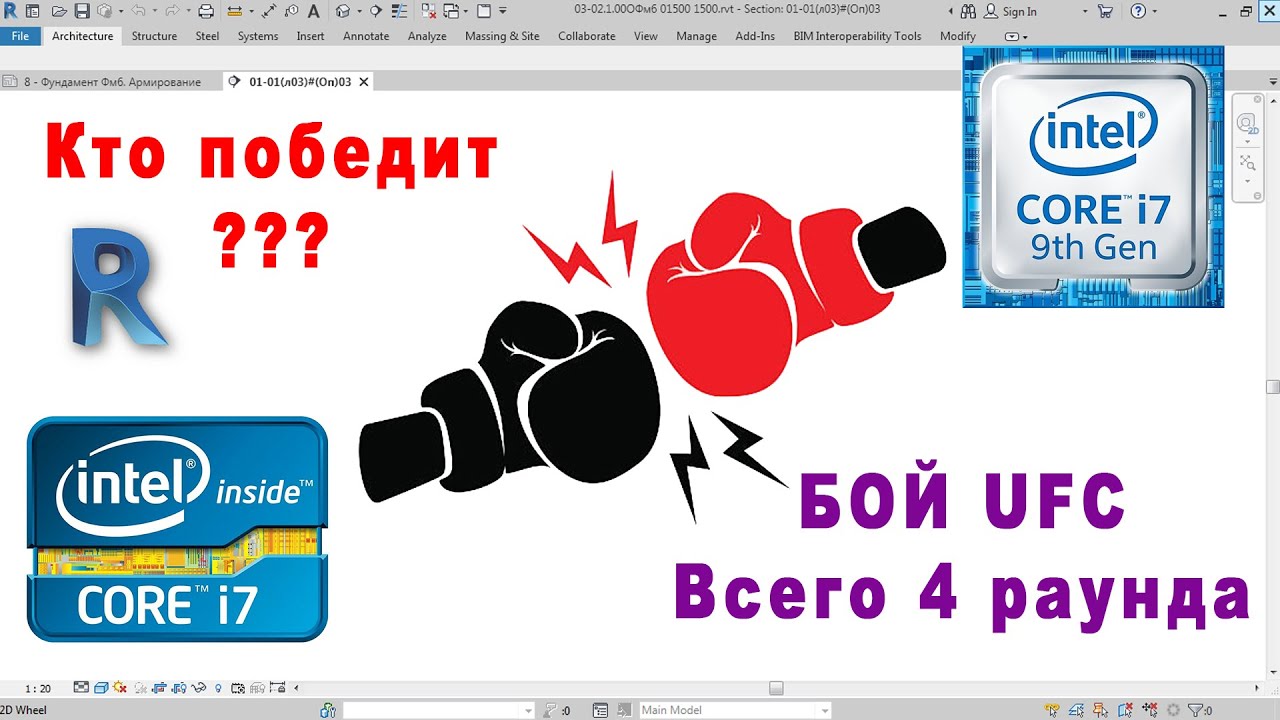Click the project browser toggle icon in quick access
Screen dimensions: 1280x720
pos(32,12)
